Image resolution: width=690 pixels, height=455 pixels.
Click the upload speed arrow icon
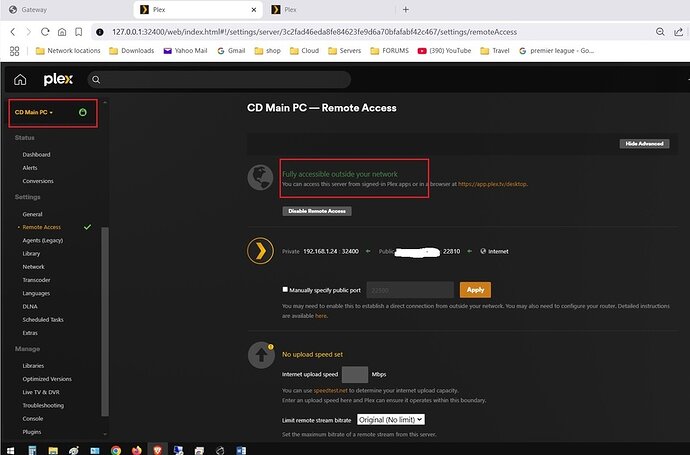[261, 355]
